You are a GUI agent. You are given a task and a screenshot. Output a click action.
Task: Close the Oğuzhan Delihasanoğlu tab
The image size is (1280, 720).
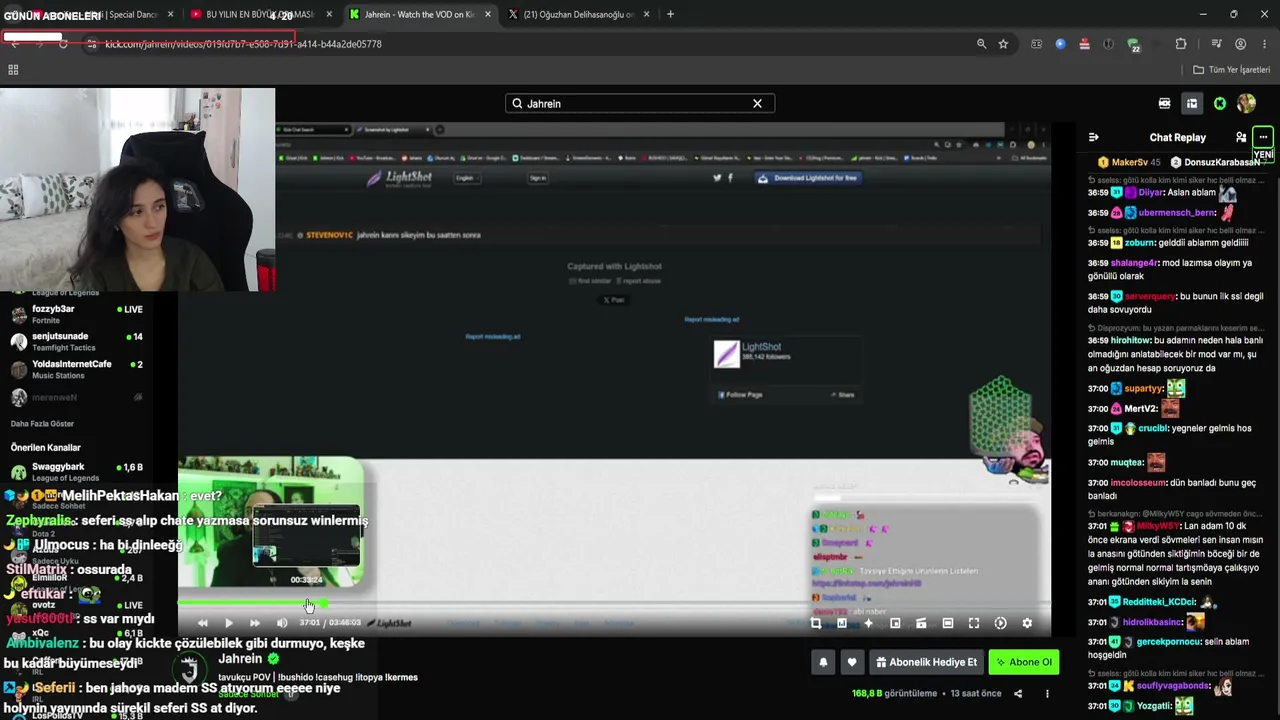646,15
